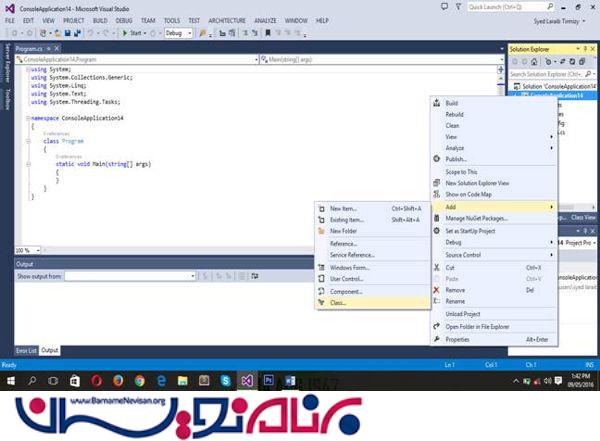The height and width of the screenshot is (441, 600).
Task: Select Manage NuGet Packages in context menu
Action: pyautogui.click(x=494, y=218)
